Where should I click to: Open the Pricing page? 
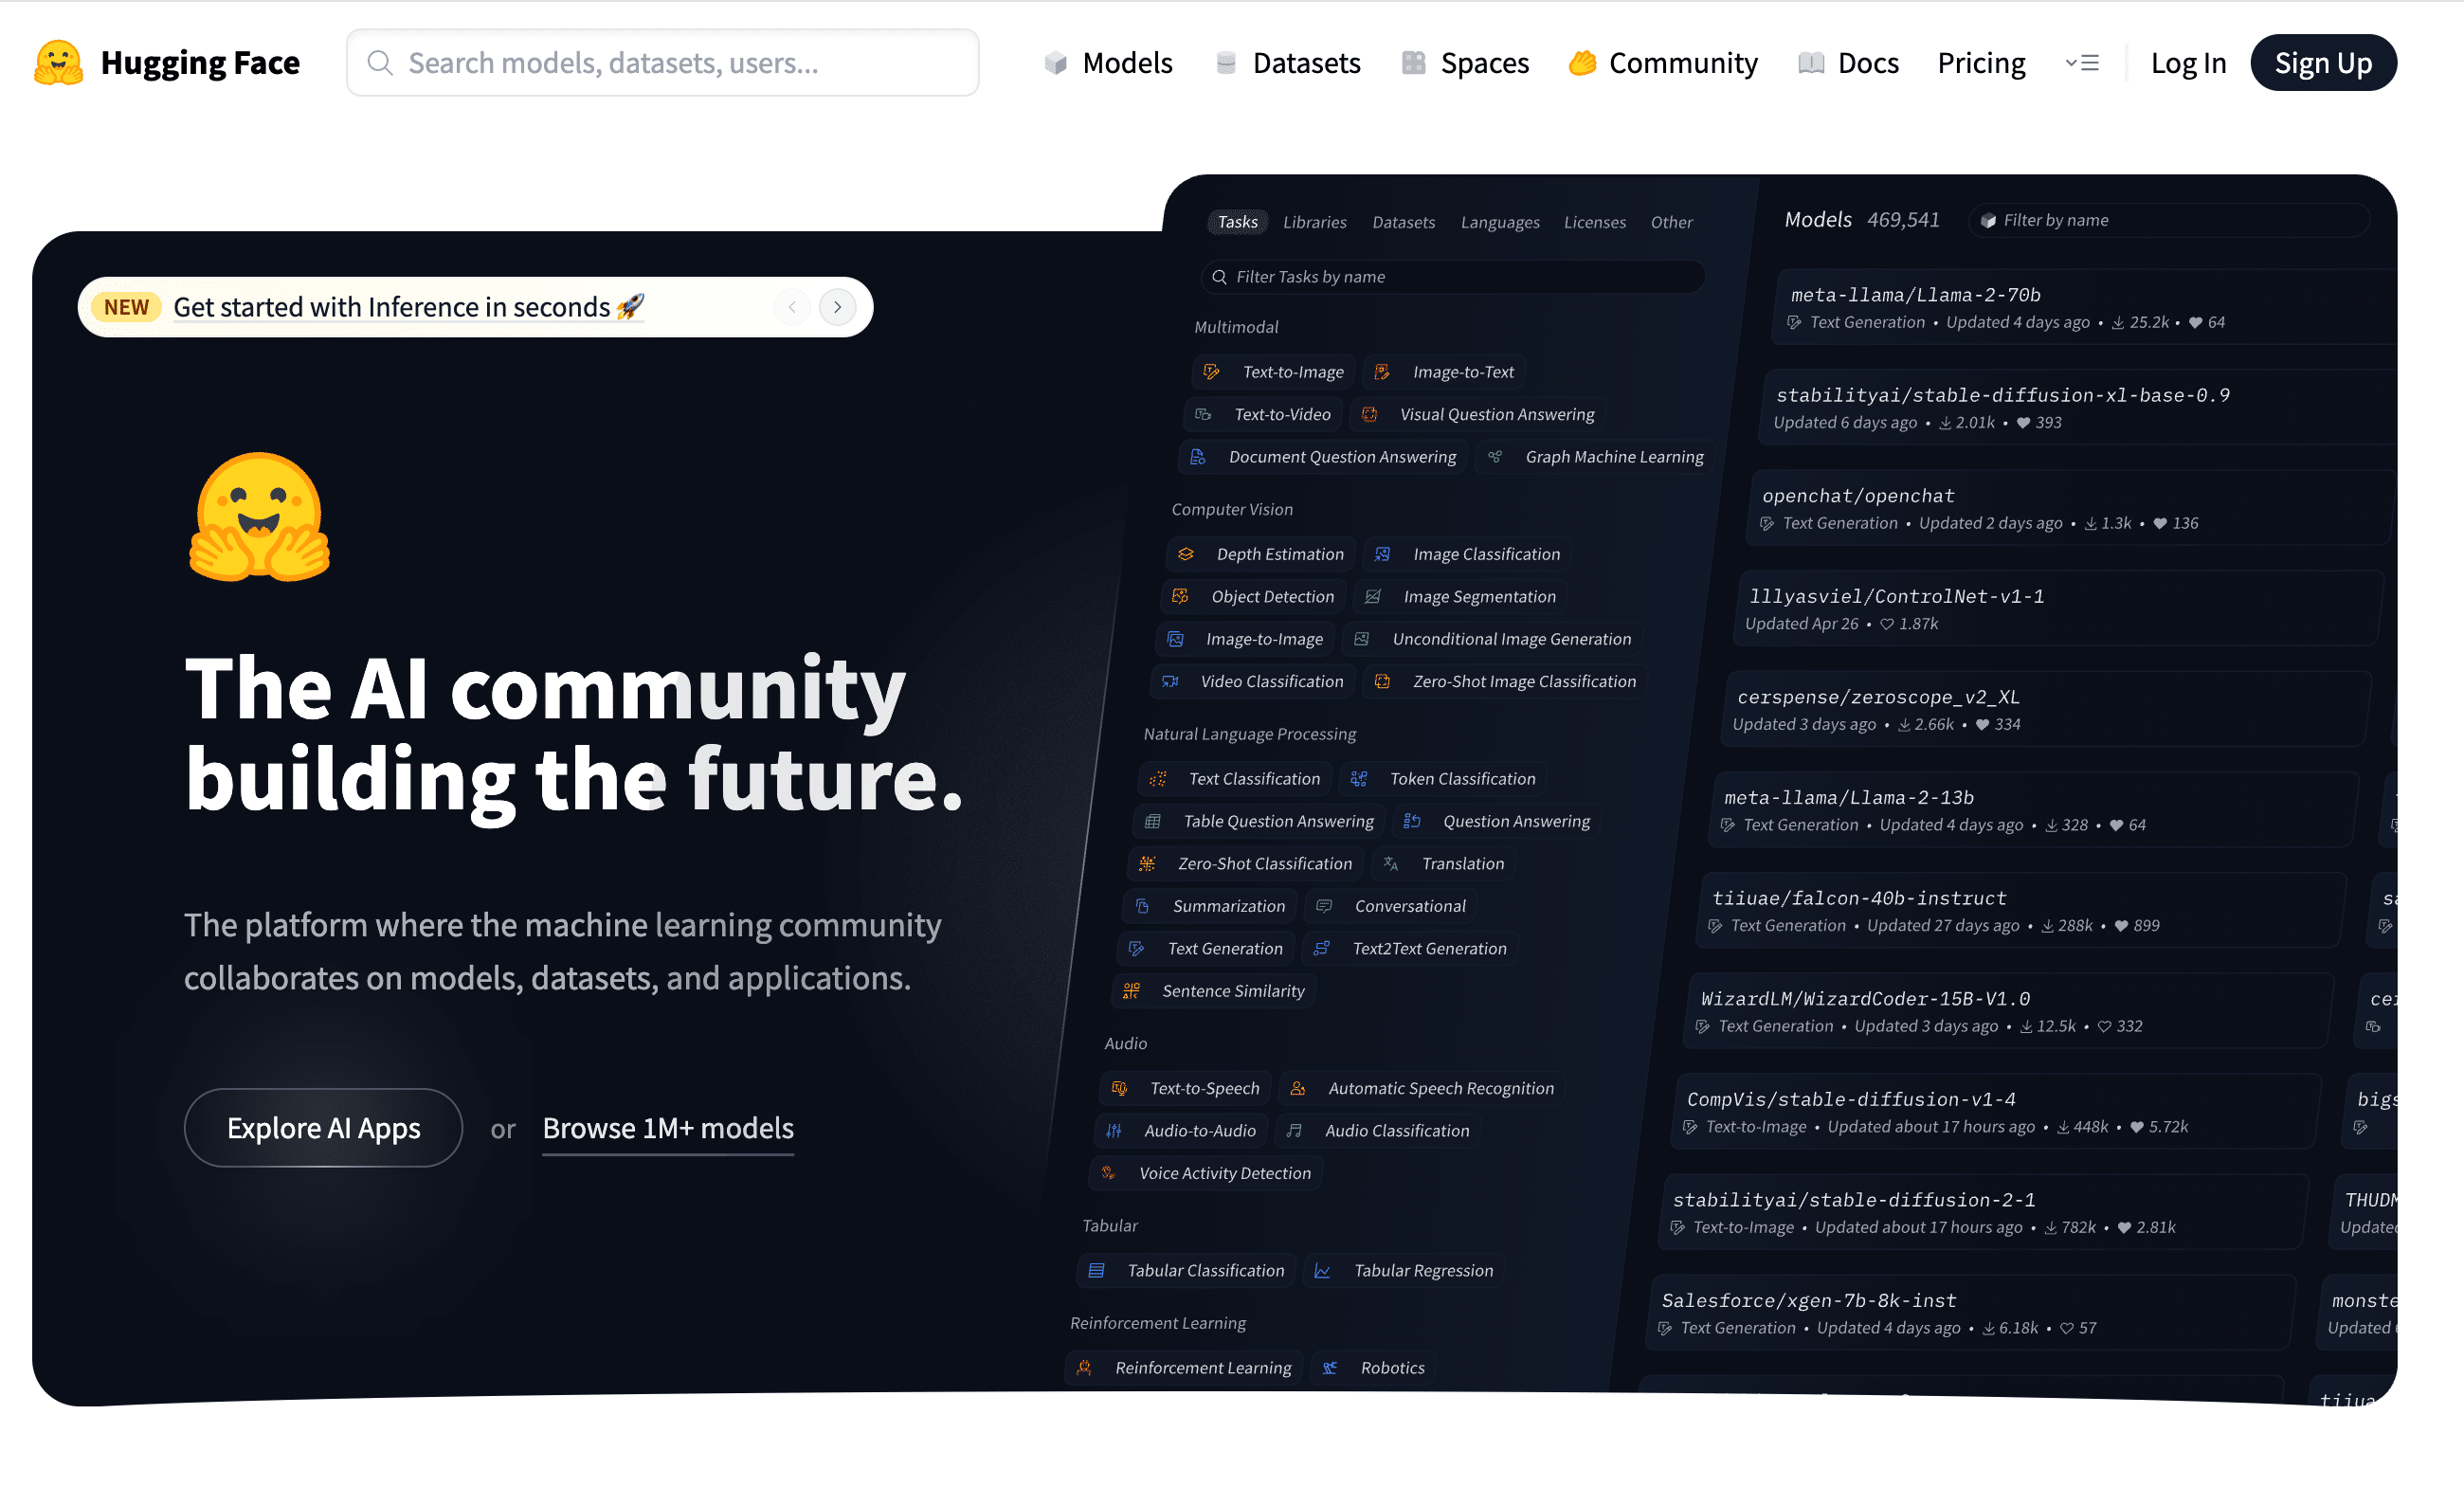tap(1980, 63)
